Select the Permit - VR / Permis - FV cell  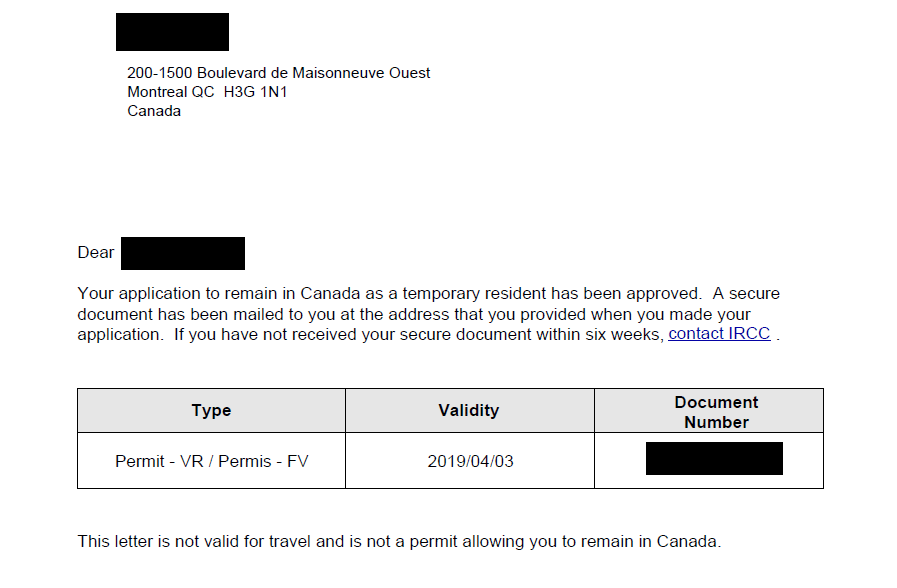[211, 460]
